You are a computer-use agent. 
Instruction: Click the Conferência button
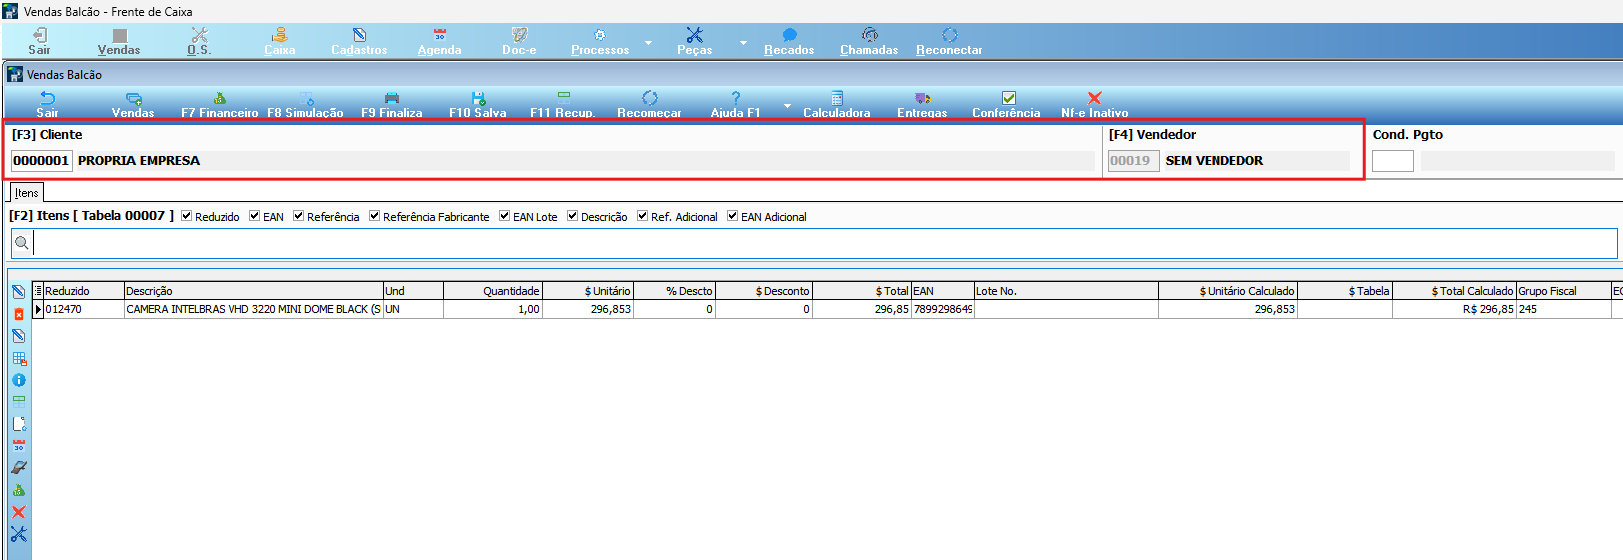[1007, 104]
